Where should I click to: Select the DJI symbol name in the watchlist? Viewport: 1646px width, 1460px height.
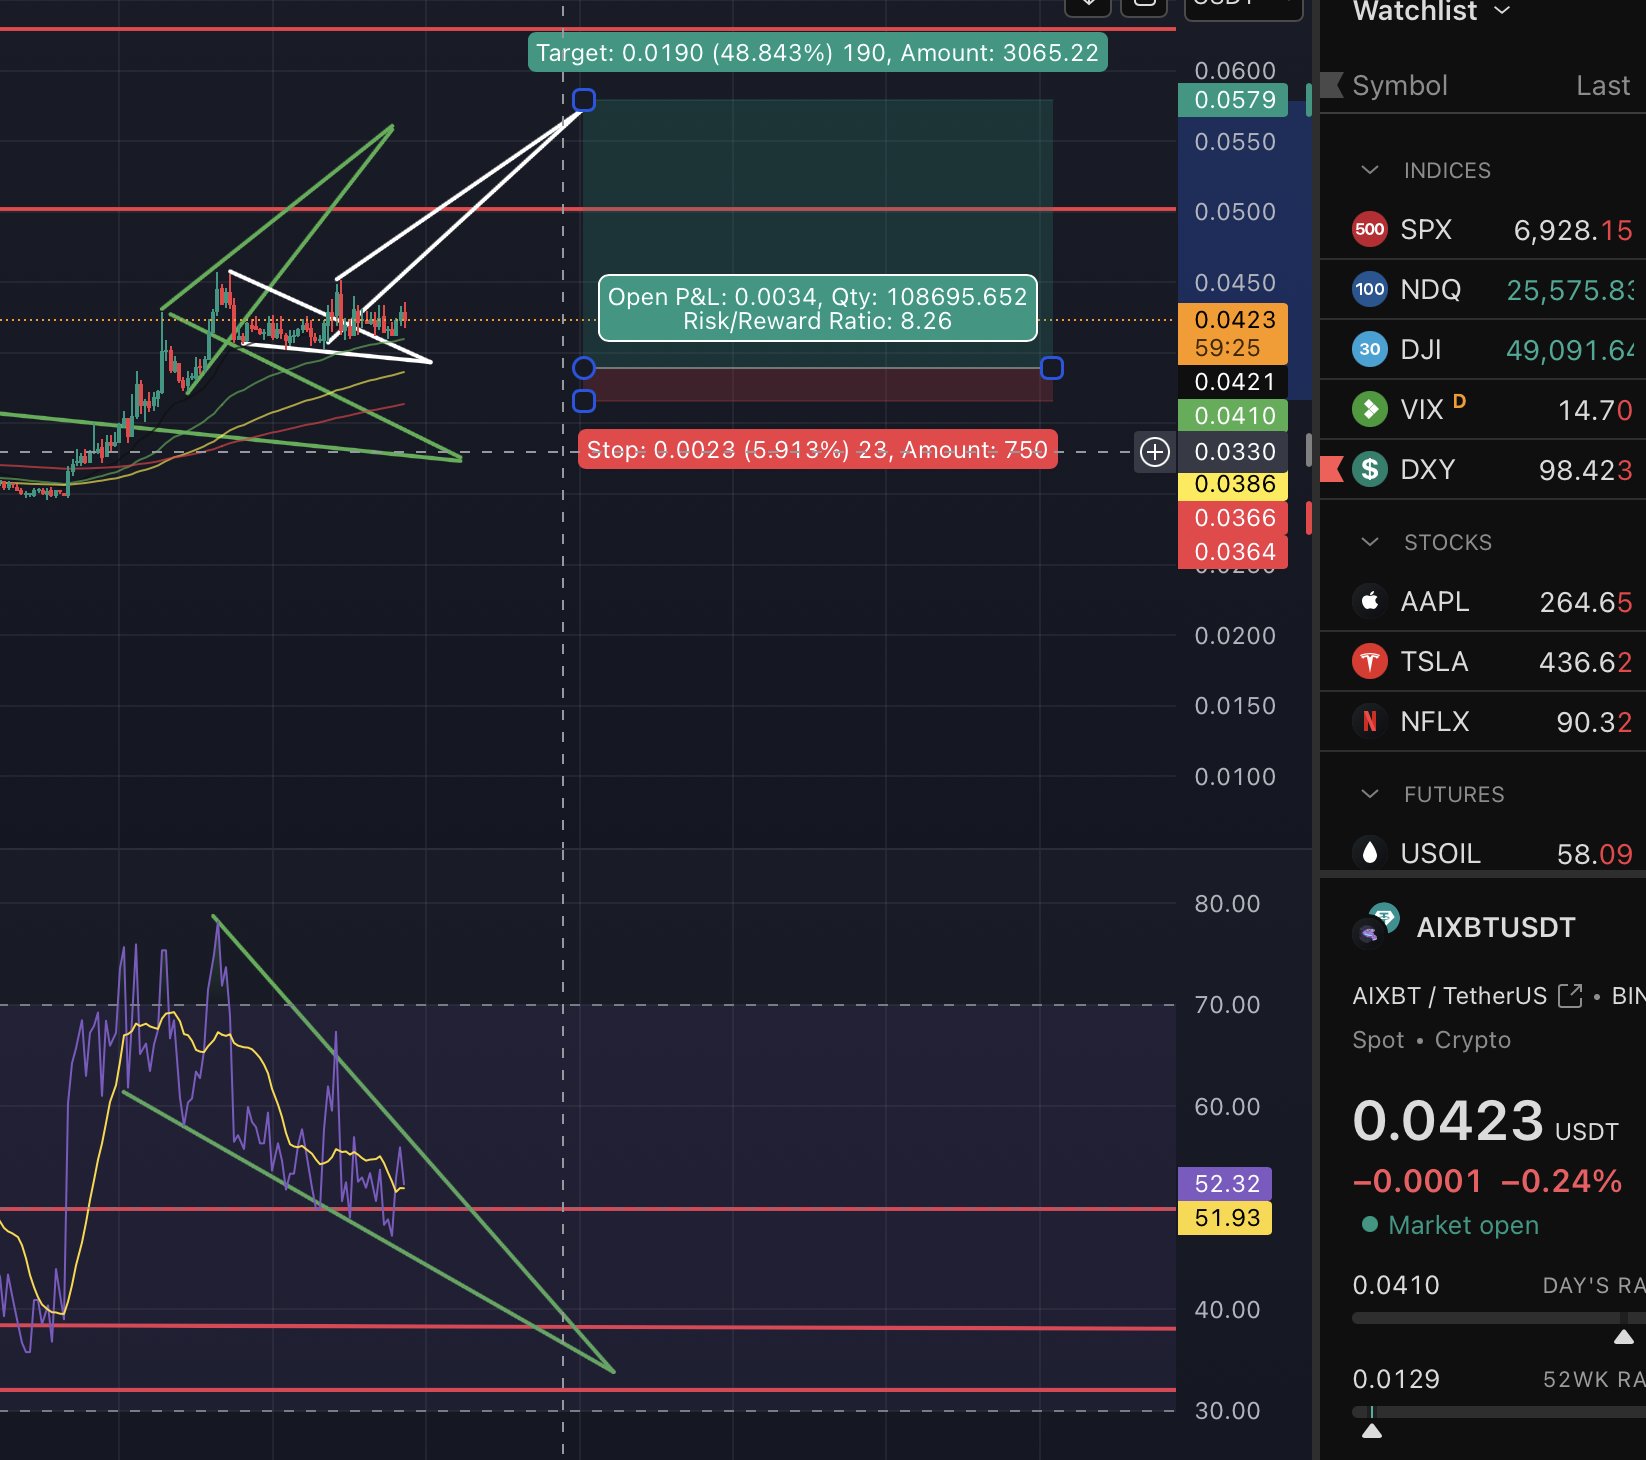pyautogui.click(x=1421, y=350)
